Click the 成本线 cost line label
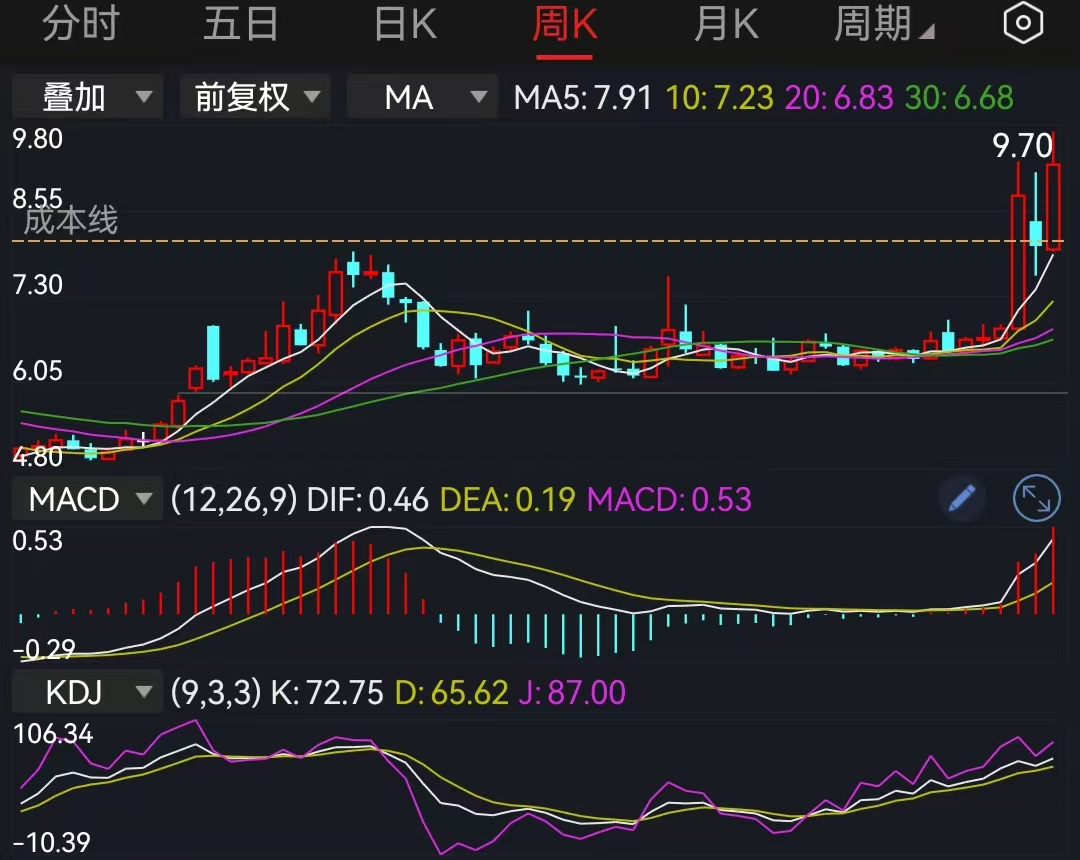The width and height of the screenshot is (1080, 860). [x=70, y=222]
